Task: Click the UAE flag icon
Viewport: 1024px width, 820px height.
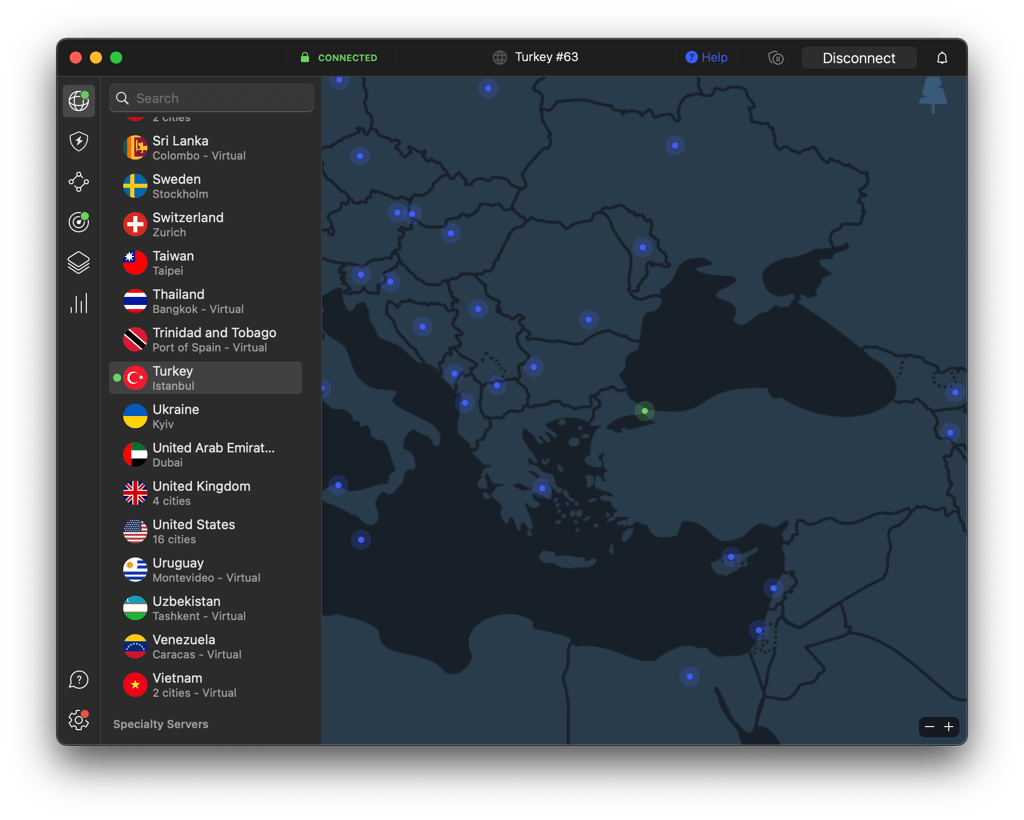Action: [135, 454]
